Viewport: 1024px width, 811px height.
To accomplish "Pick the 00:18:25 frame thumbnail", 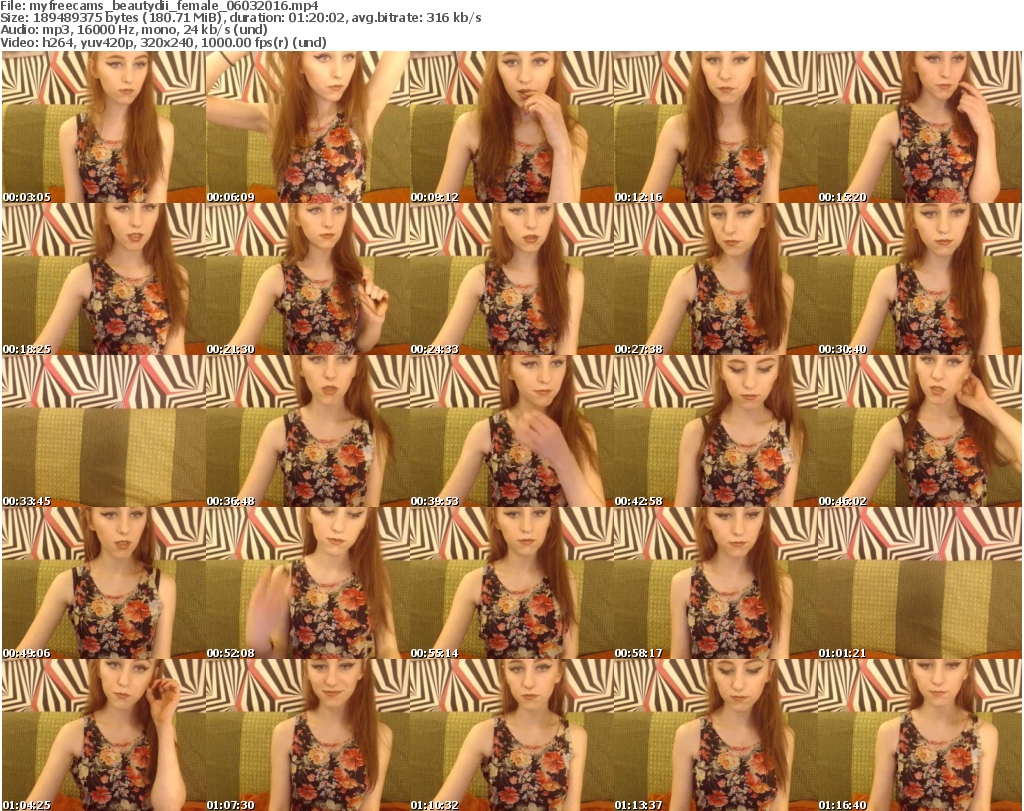I will pyautogui.click(x=104, y=279).
